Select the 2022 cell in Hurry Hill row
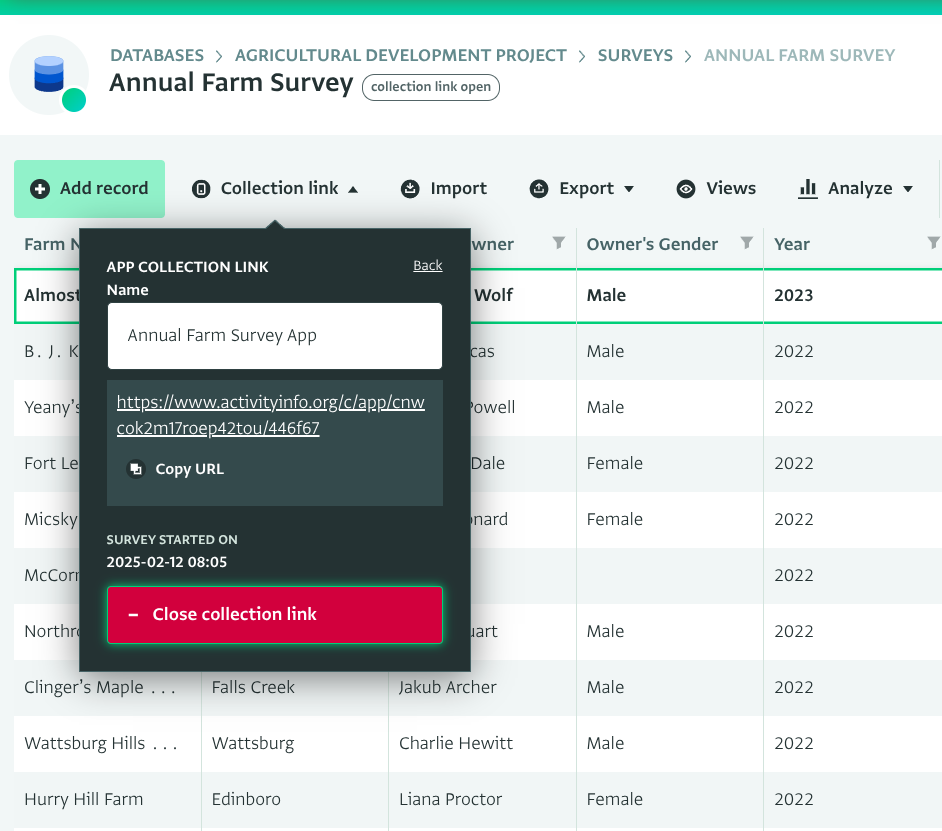Viewport: 942px width, 831px height. (852, 799)
